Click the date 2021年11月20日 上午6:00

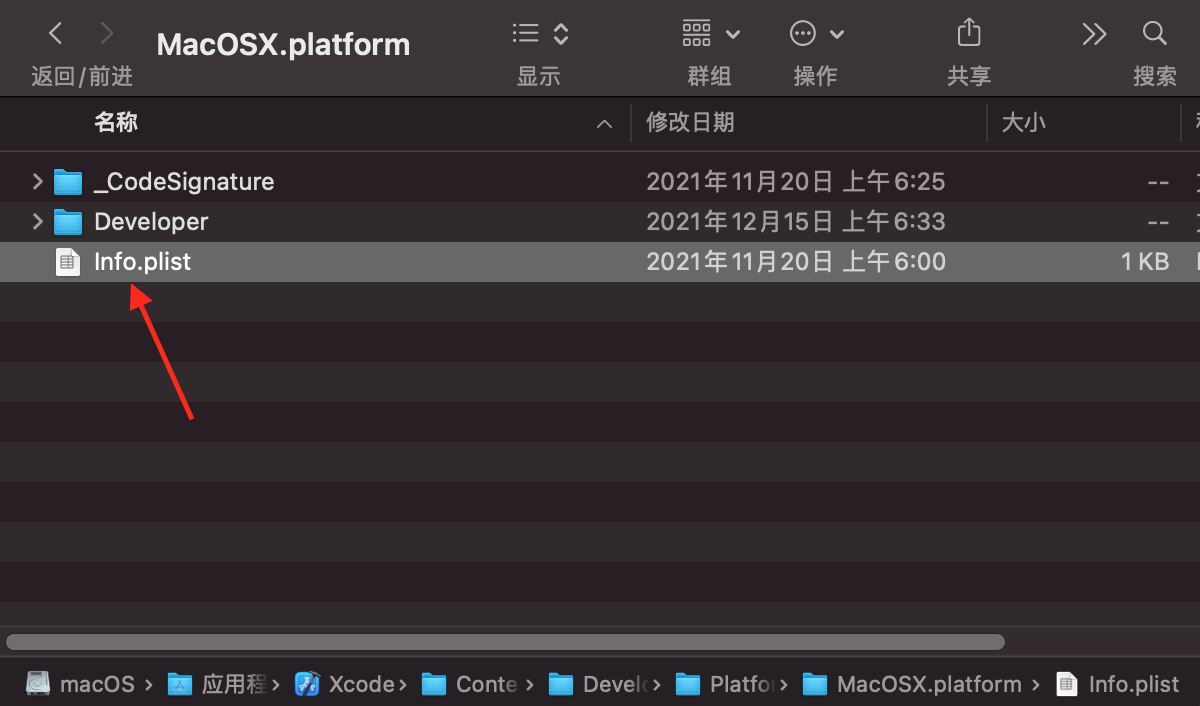(x=796, y=262)
